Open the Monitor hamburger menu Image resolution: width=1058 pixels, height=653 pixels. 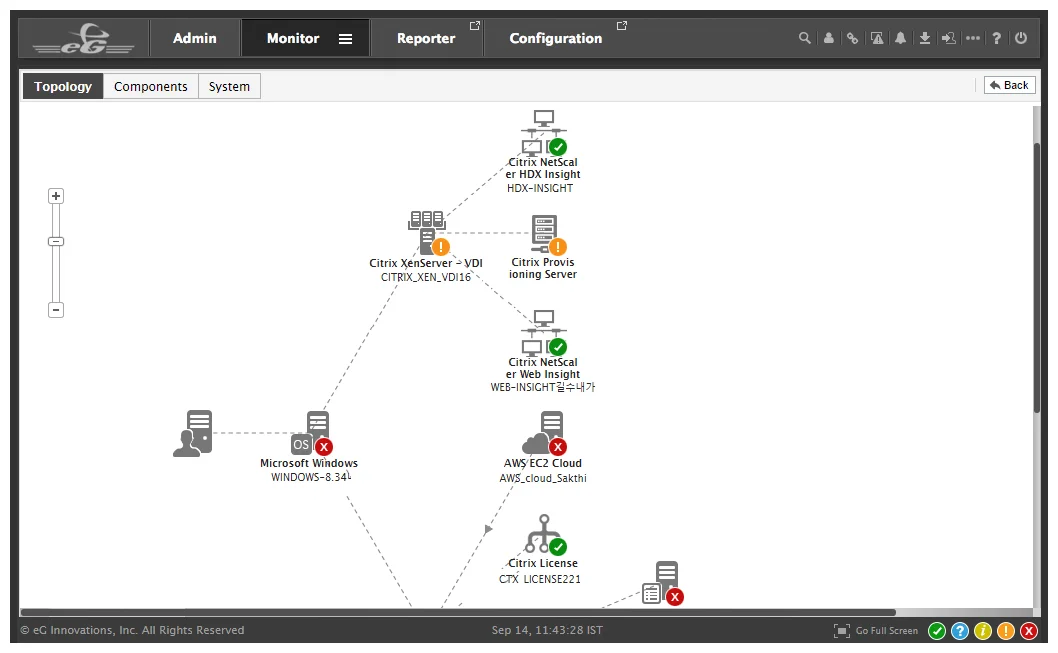(345, 39)
